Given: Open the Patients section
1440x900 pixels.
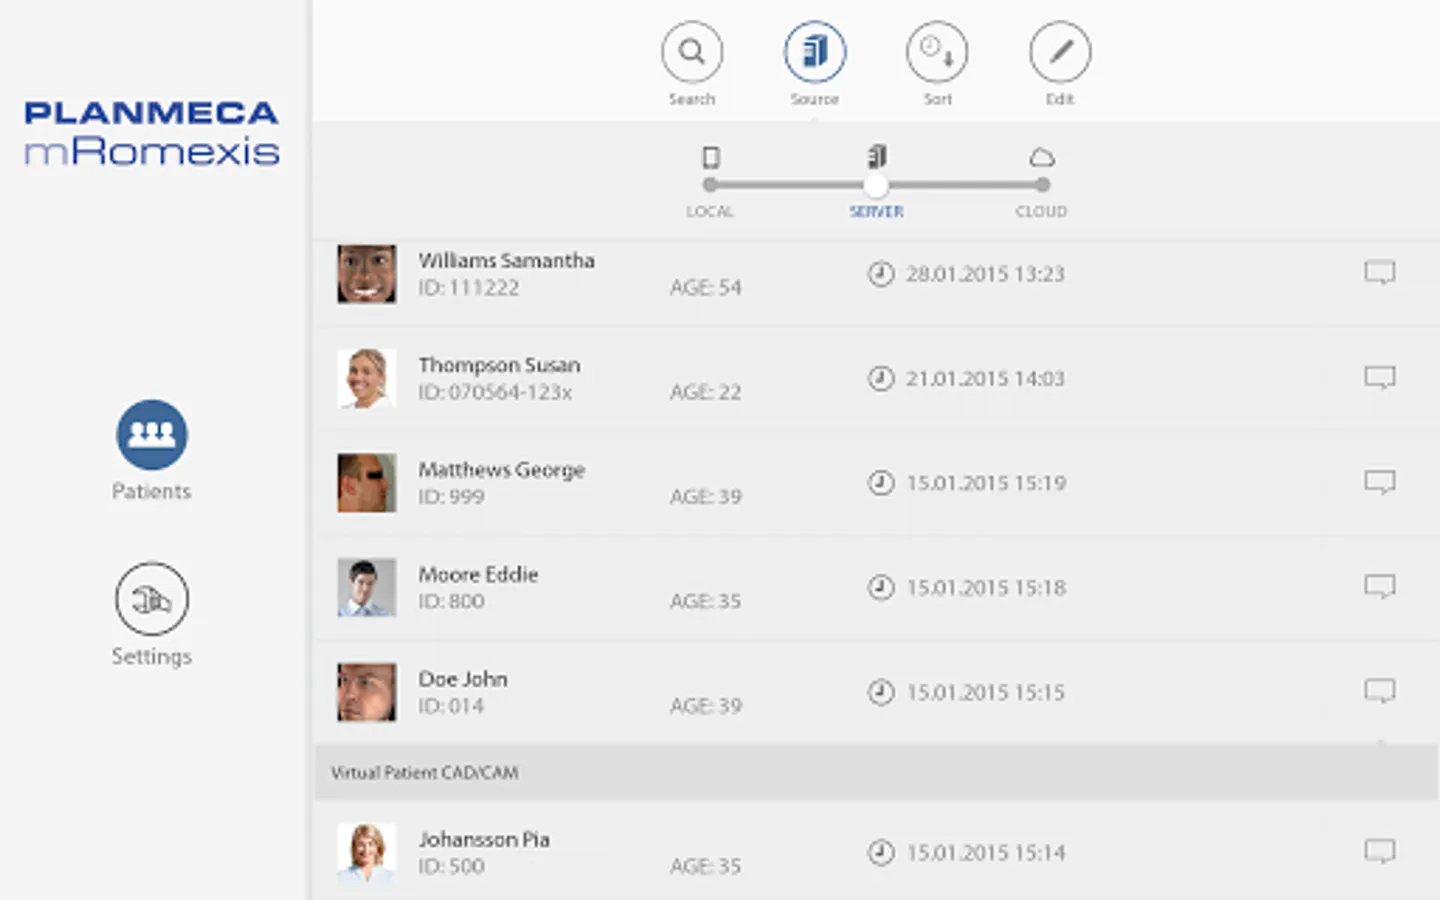Looking at the screenshot, I should click(151, 435).
